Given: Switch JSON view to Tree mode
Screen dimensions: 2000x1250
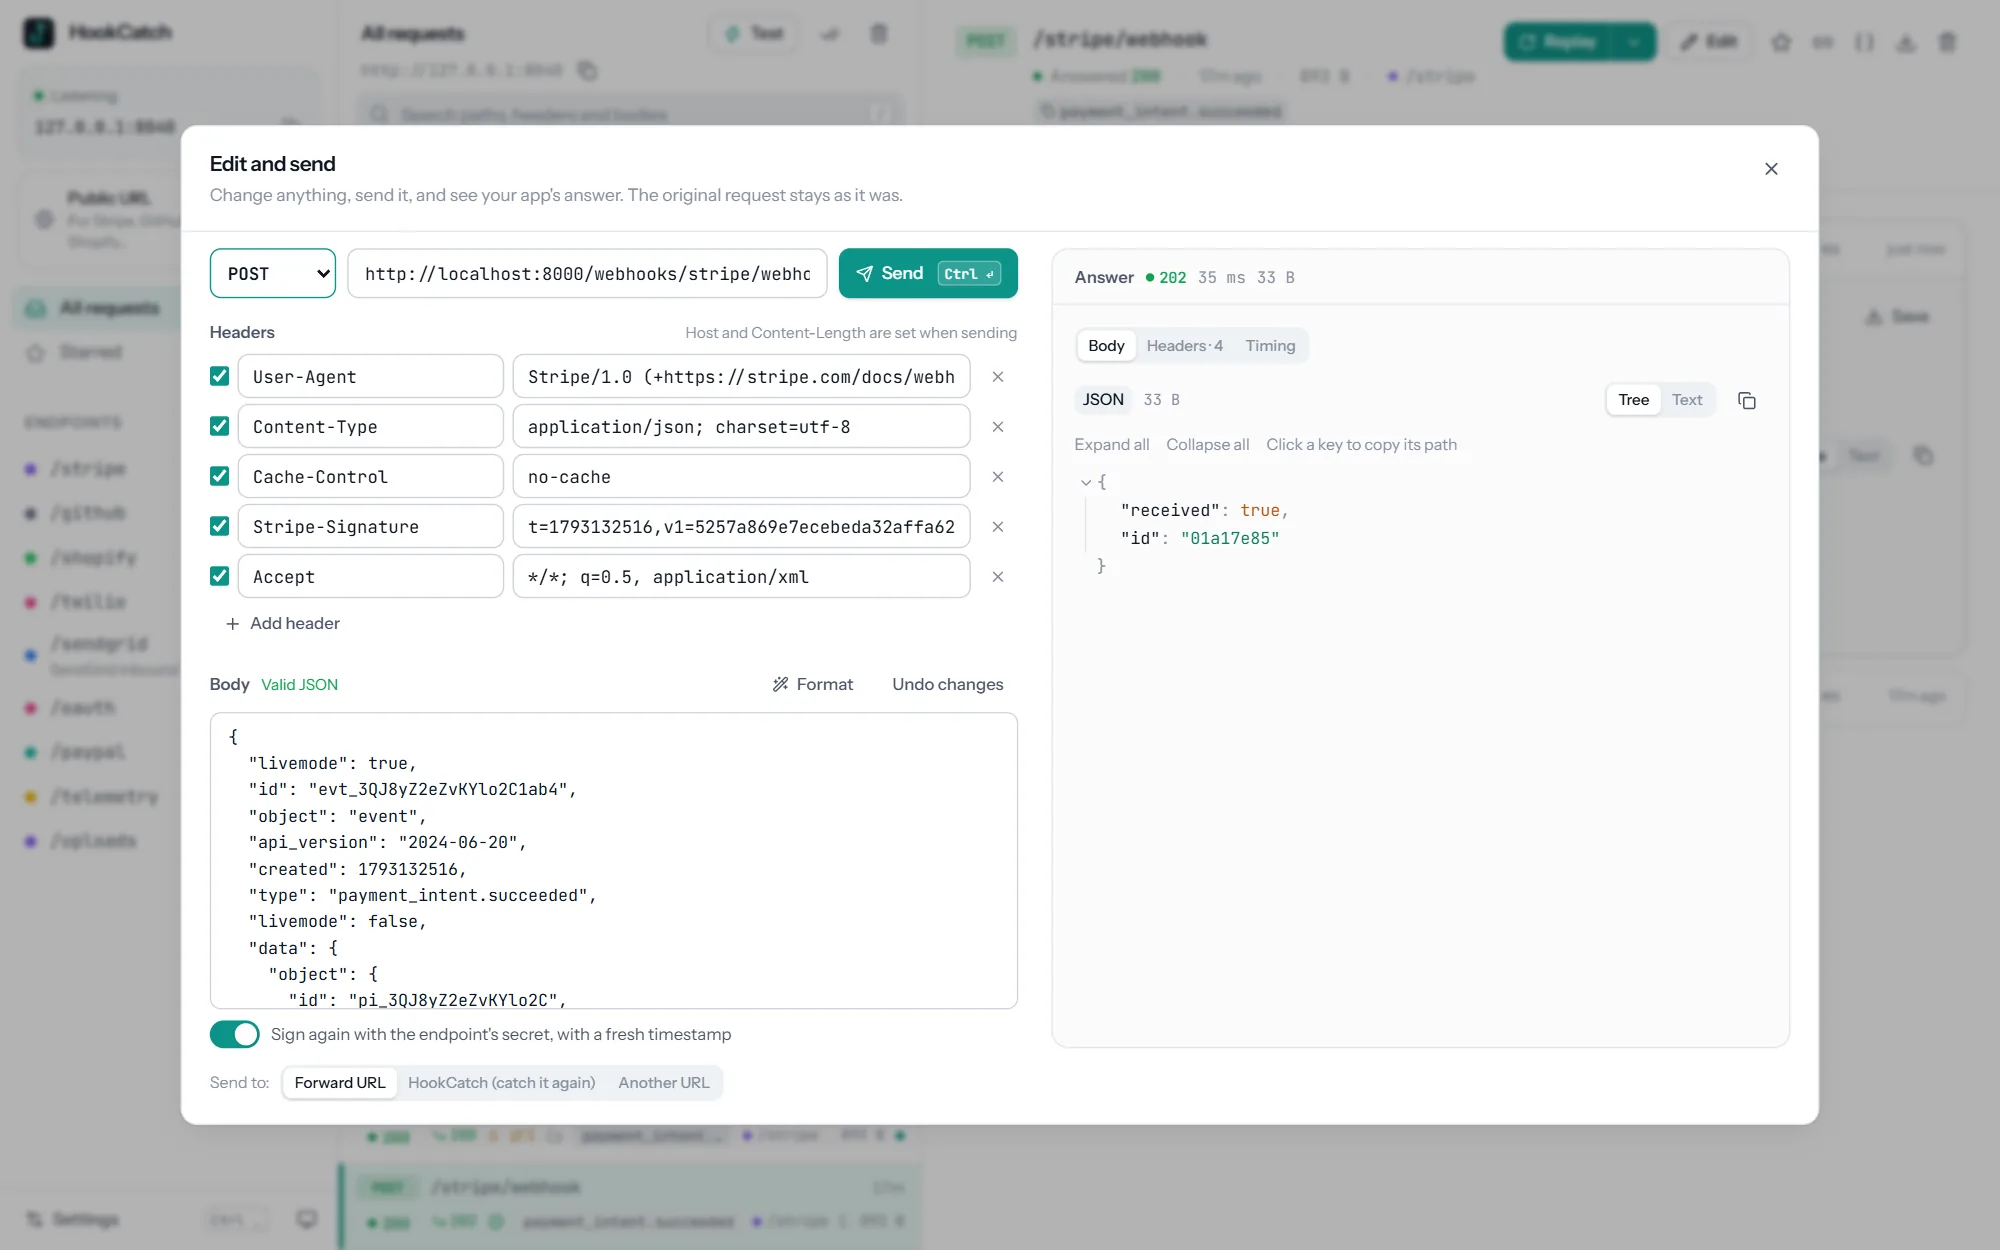Looking at the screenshot, I should click(1634, 400).
